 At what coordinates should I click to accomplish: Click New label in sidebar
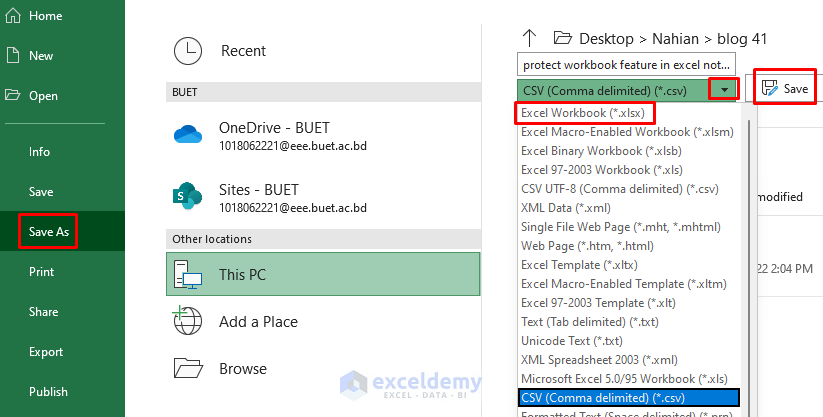pos(41,56)
